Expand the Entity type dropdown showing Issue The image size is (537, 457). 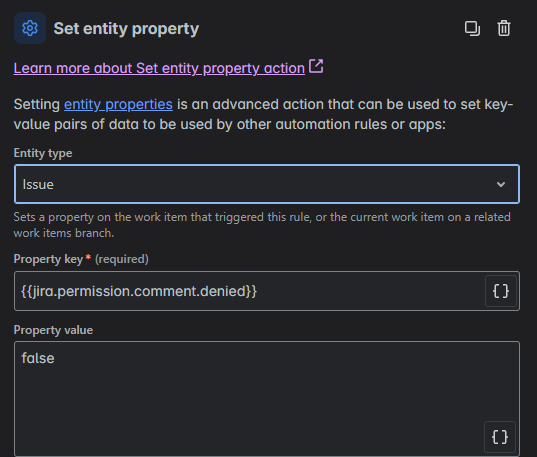[267, 184]
